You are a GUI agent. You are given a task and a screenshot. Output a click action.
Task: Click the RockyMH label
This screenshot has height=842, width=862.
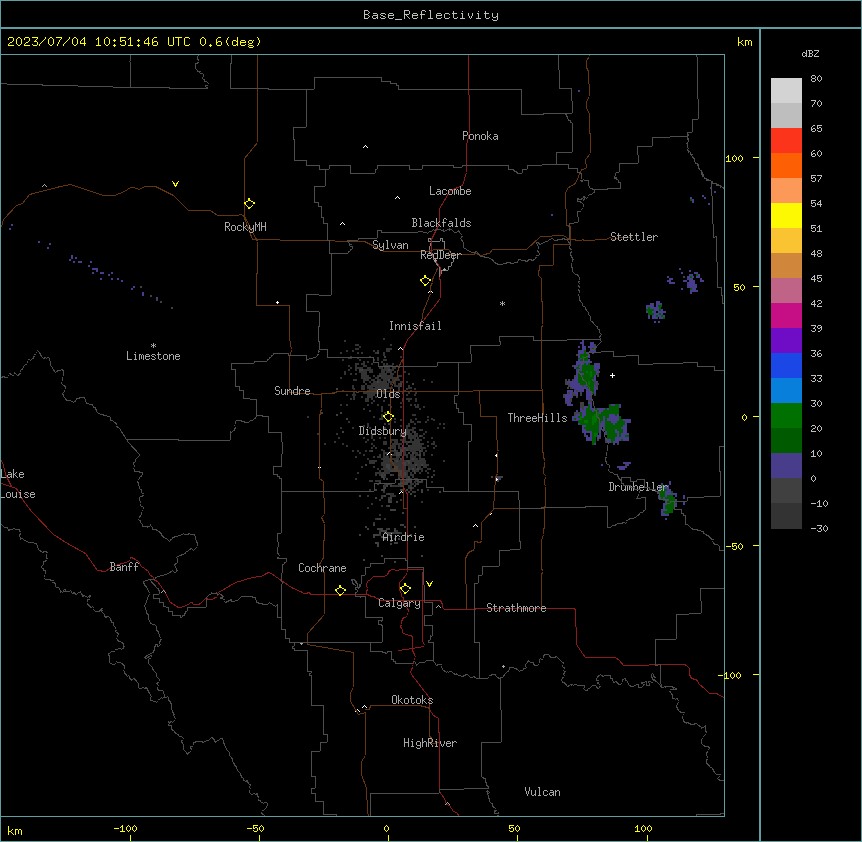245,227
